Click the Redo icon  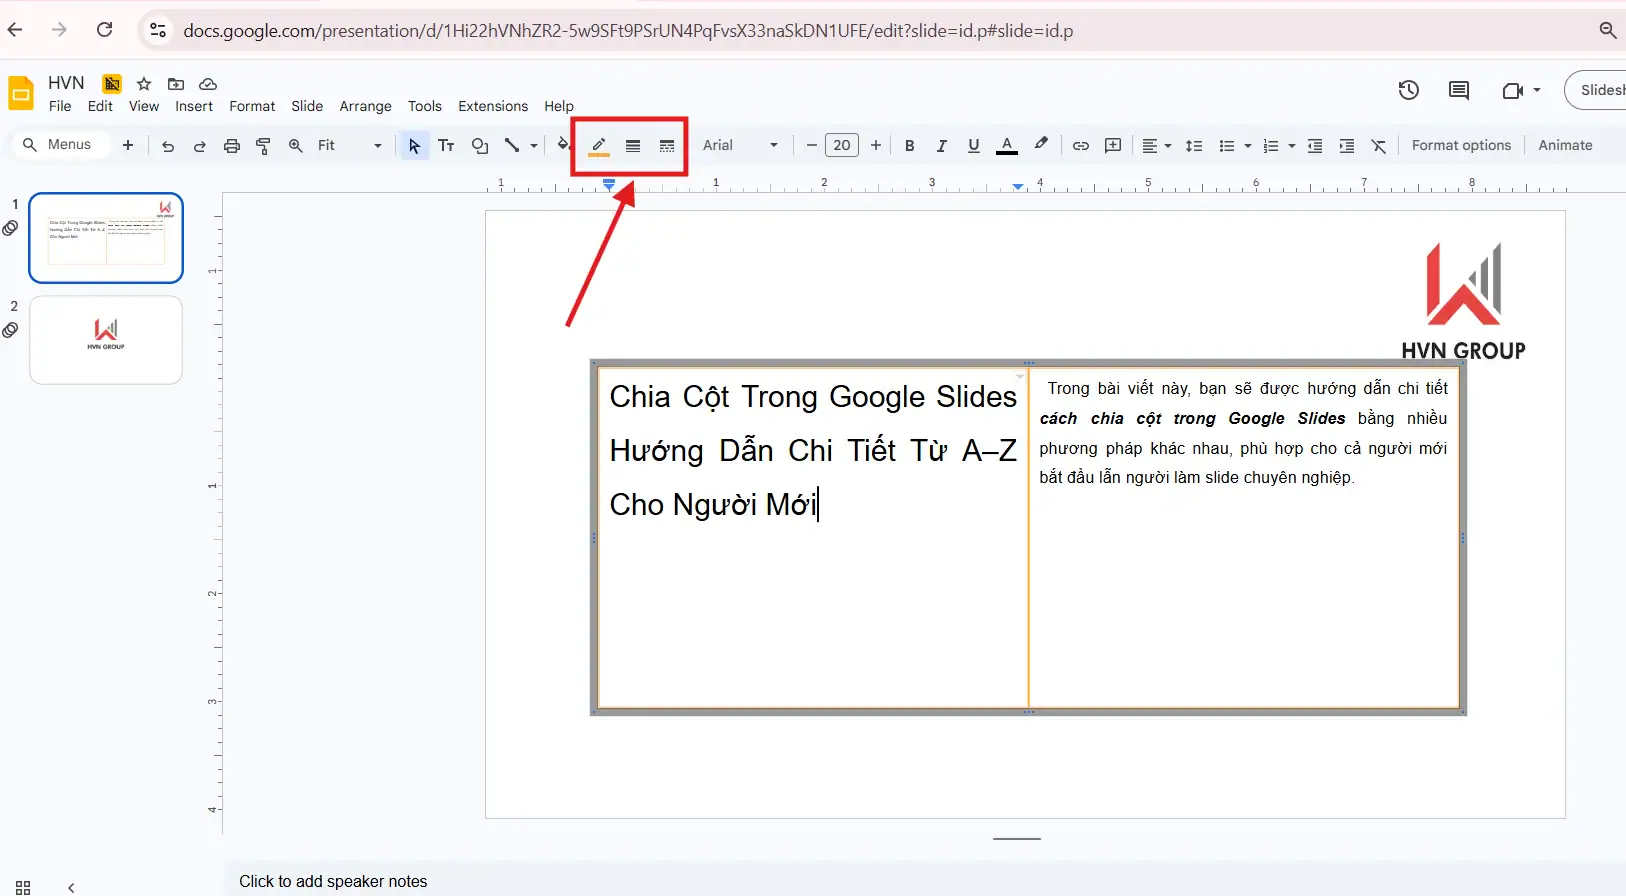200,146
